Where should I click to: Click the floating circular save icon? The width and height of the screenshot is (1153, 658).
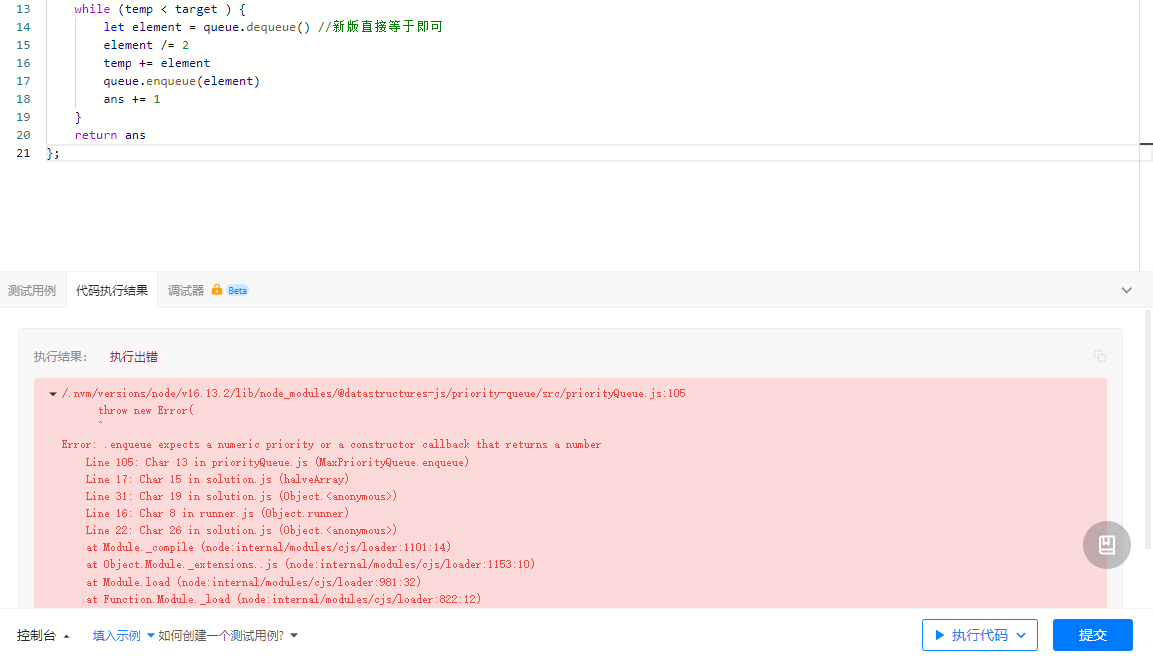[1106, 545]
